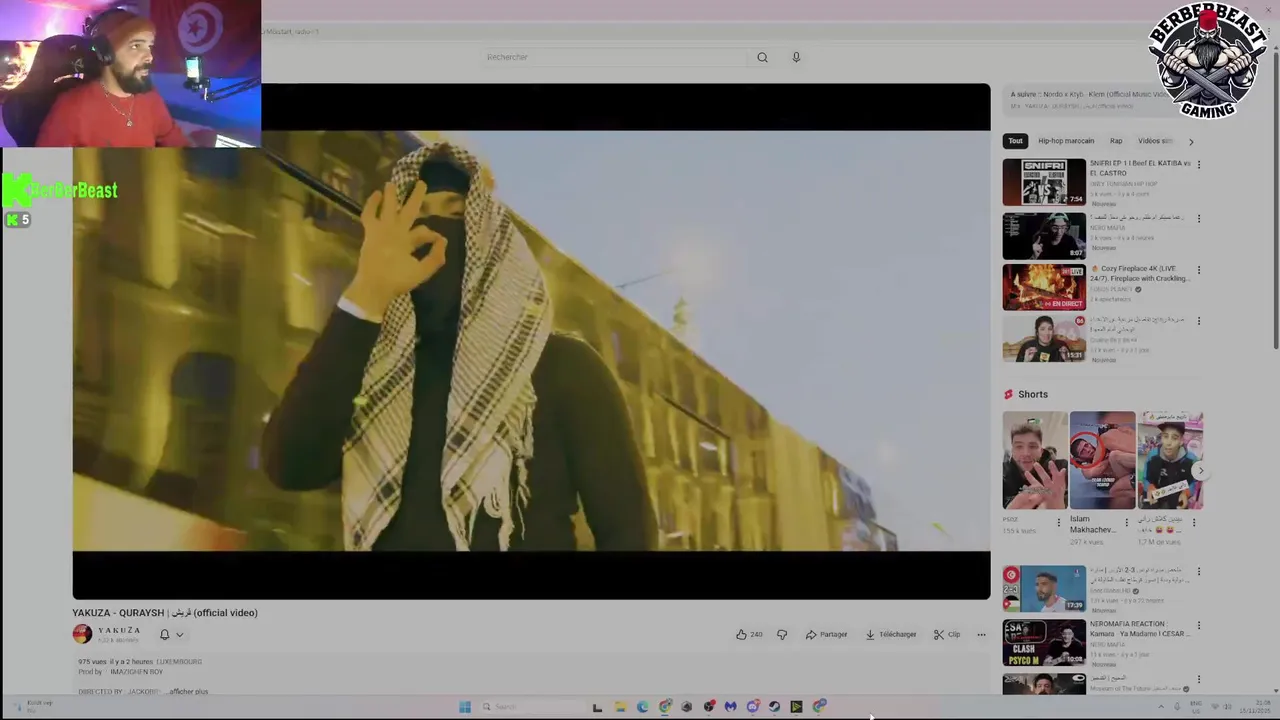Open NEROMAFIA REACTION Kamara thumbnail
Image resolution: width=1280 pixels, height=720 pixels.
[1044, 643]
